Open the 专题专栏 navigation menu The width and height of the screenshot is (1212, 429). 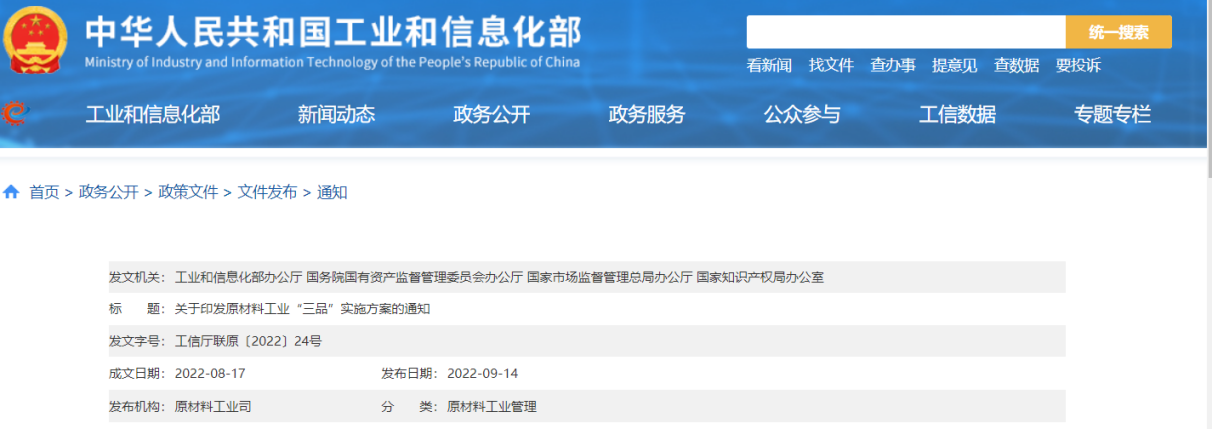pyautogui.click(x=1113, y=114)
